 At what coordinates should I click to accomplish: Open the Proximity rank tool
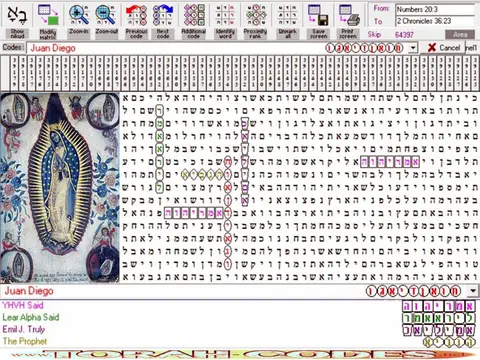pos(255,21)
